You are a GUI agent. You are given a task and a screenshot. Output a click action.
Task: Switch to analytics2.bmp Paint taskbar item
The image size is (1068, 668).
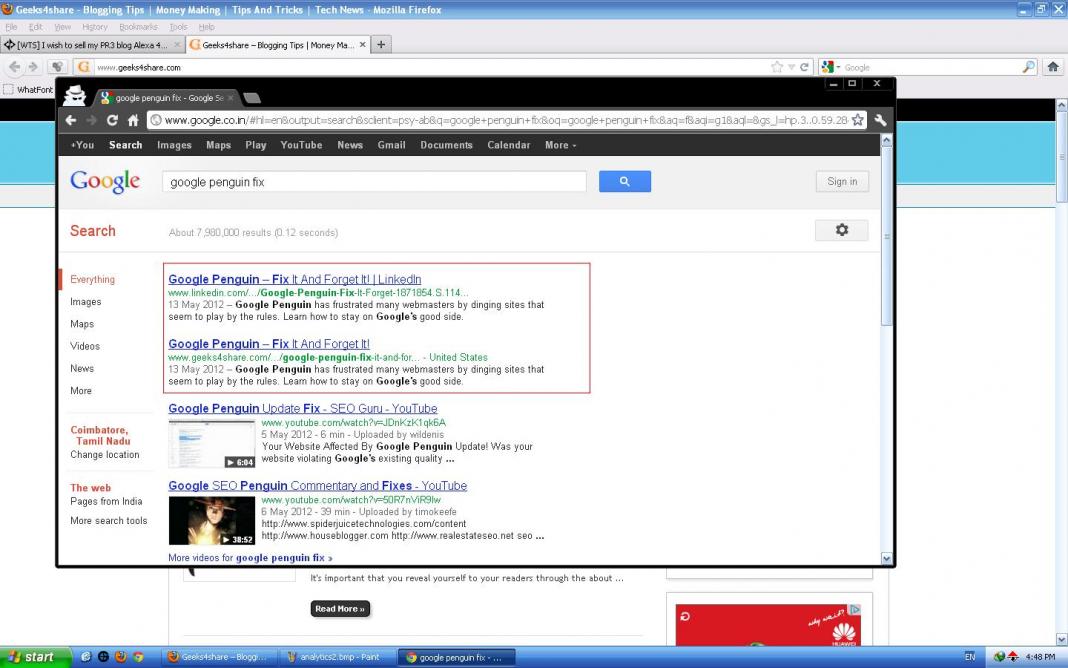pyautogui.click(x=336, y=657)
